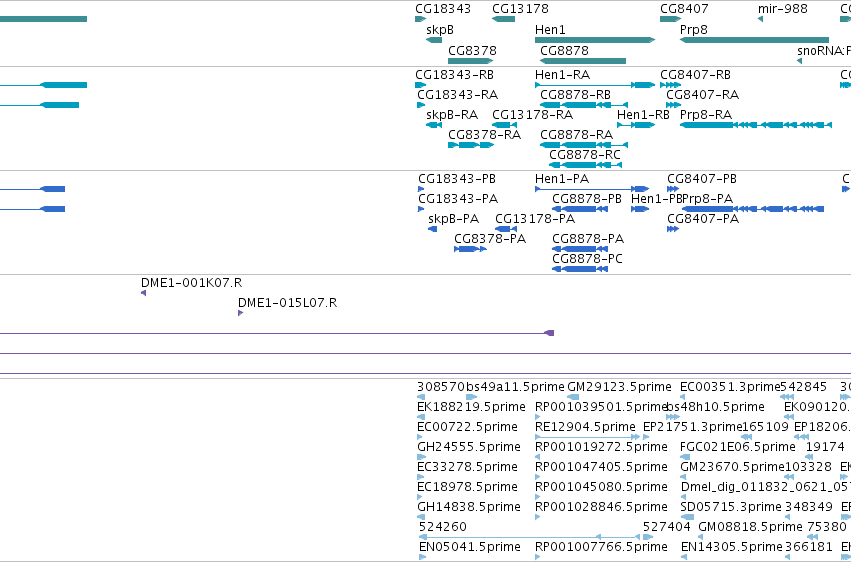Click the CG13178-RA transcript
The height and width of the screenshot is (562, 851).
[504, 125]
